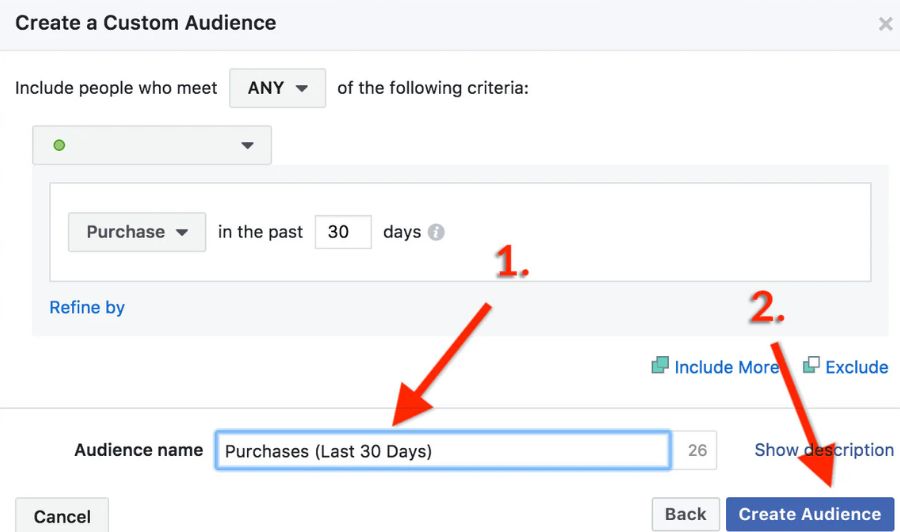The width and height of the screenshot is (900, 532).
Task: Click the Back button
Action: coord(685,514)
